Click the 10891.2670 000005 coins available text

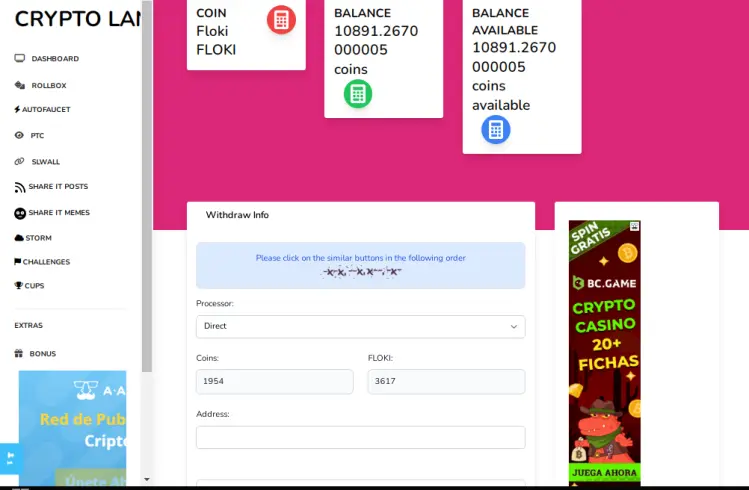pos(514,76)
